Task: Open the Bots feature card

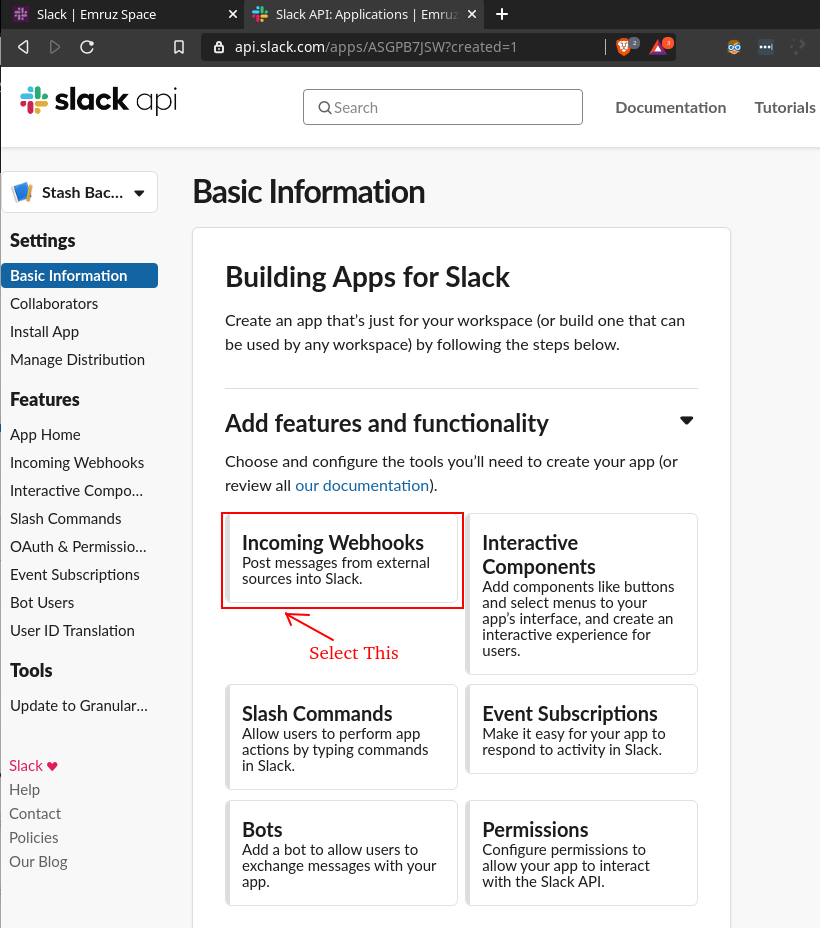Action: [342, 852]
